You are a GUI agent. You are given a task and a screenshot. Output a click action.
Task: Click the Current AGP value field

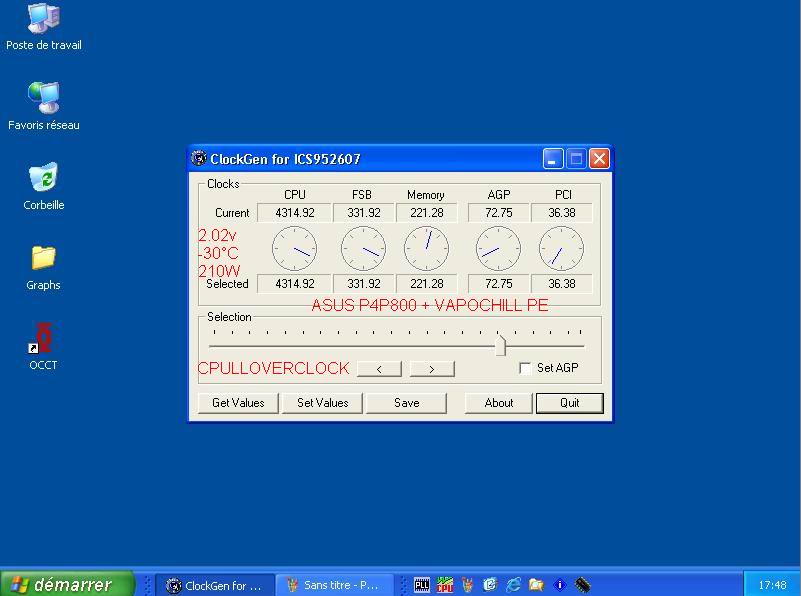(x=499, y=213)
